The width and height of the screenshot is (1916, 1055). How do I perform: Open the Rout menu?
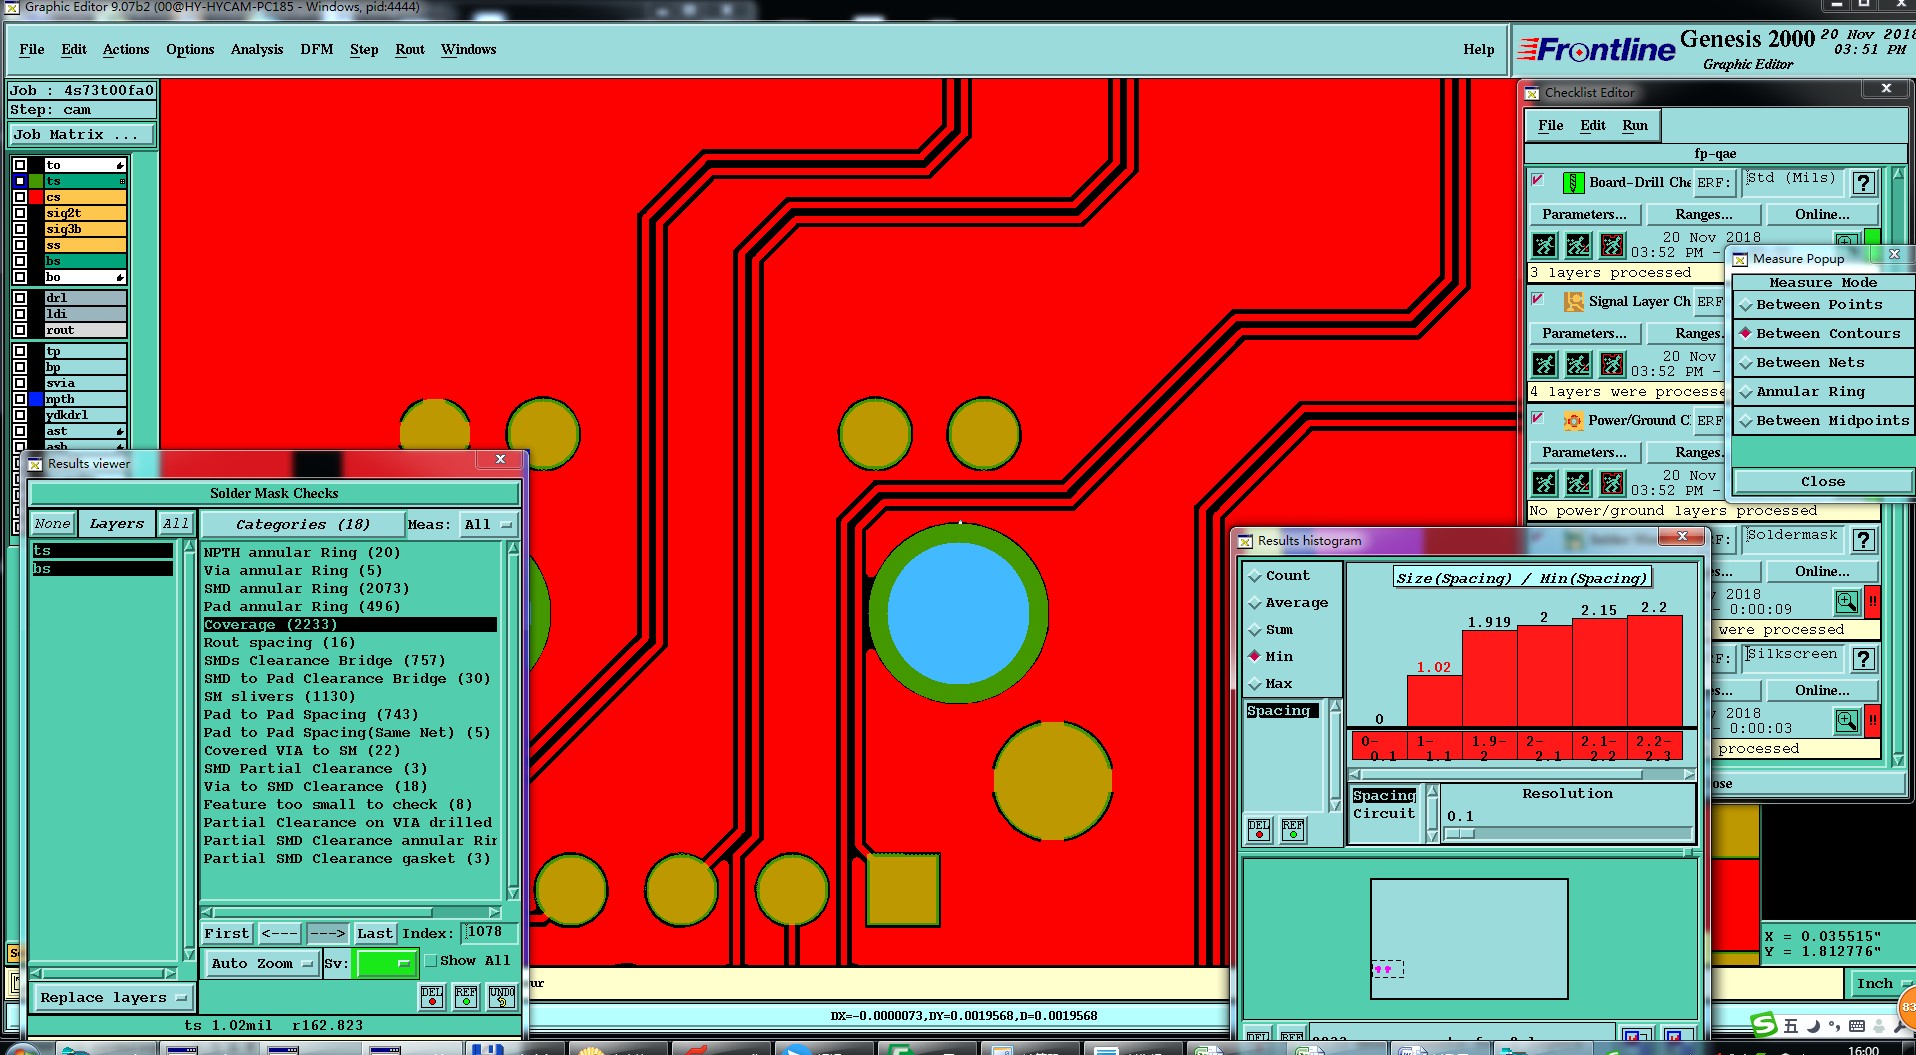[410, 49]
